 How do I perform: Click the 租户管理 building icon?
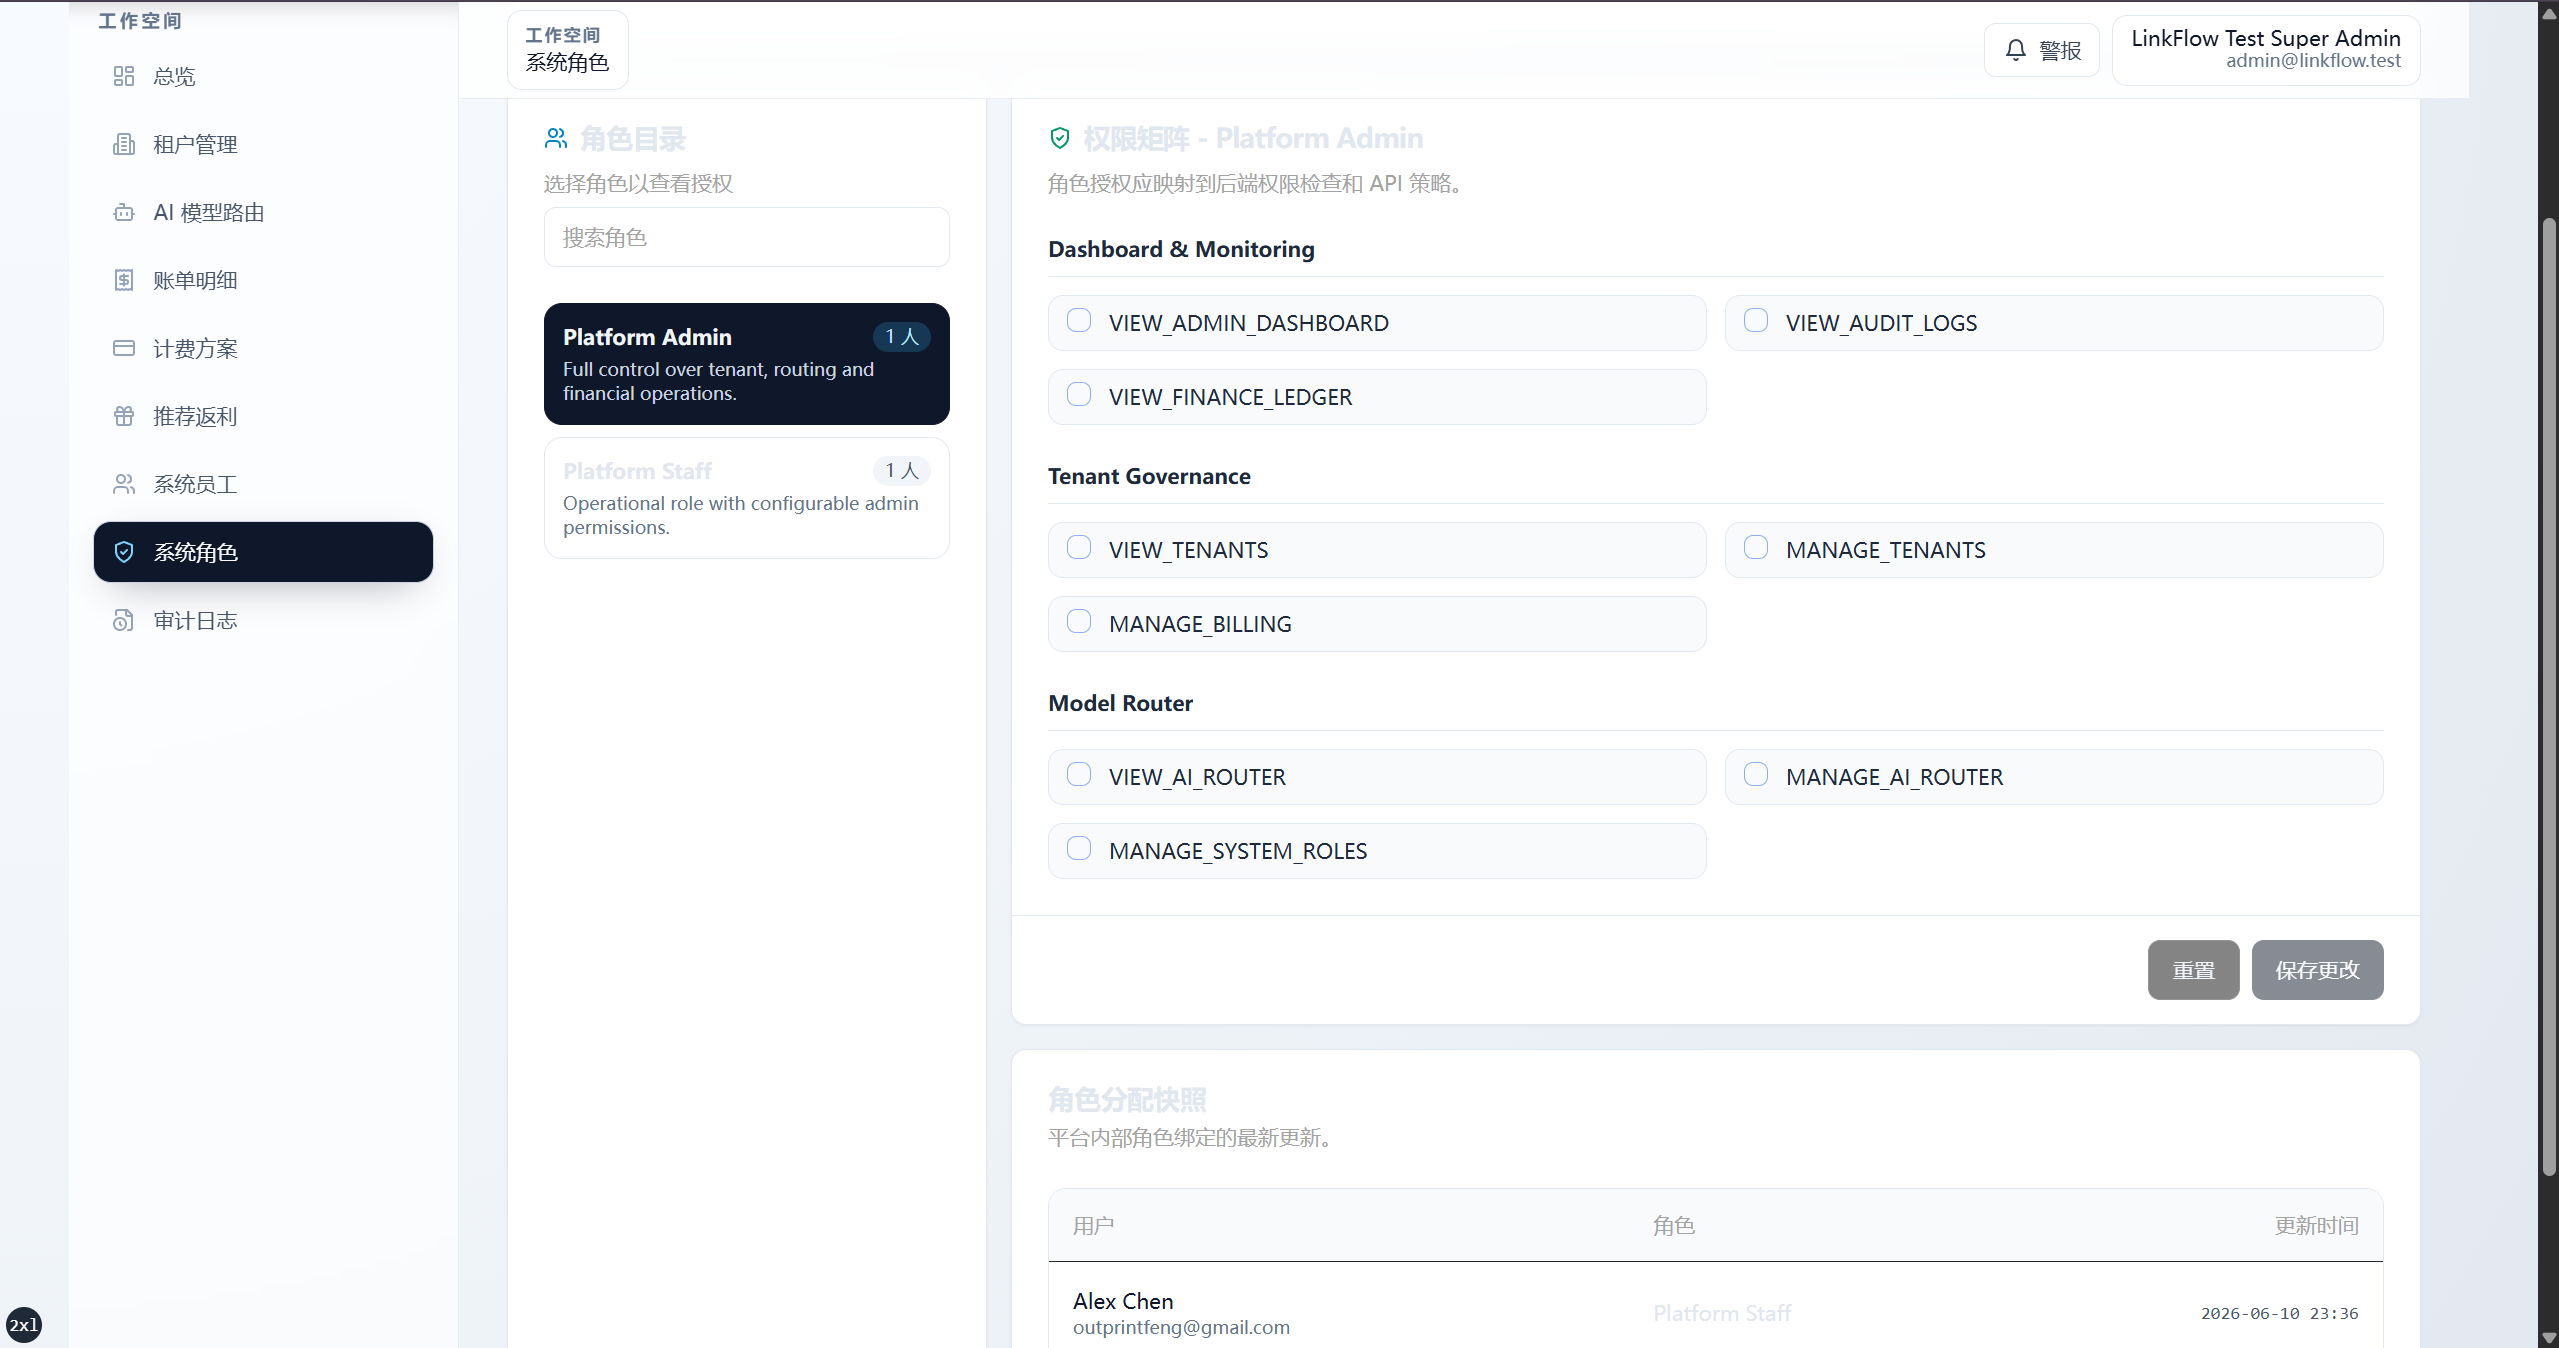pos(124,144)
